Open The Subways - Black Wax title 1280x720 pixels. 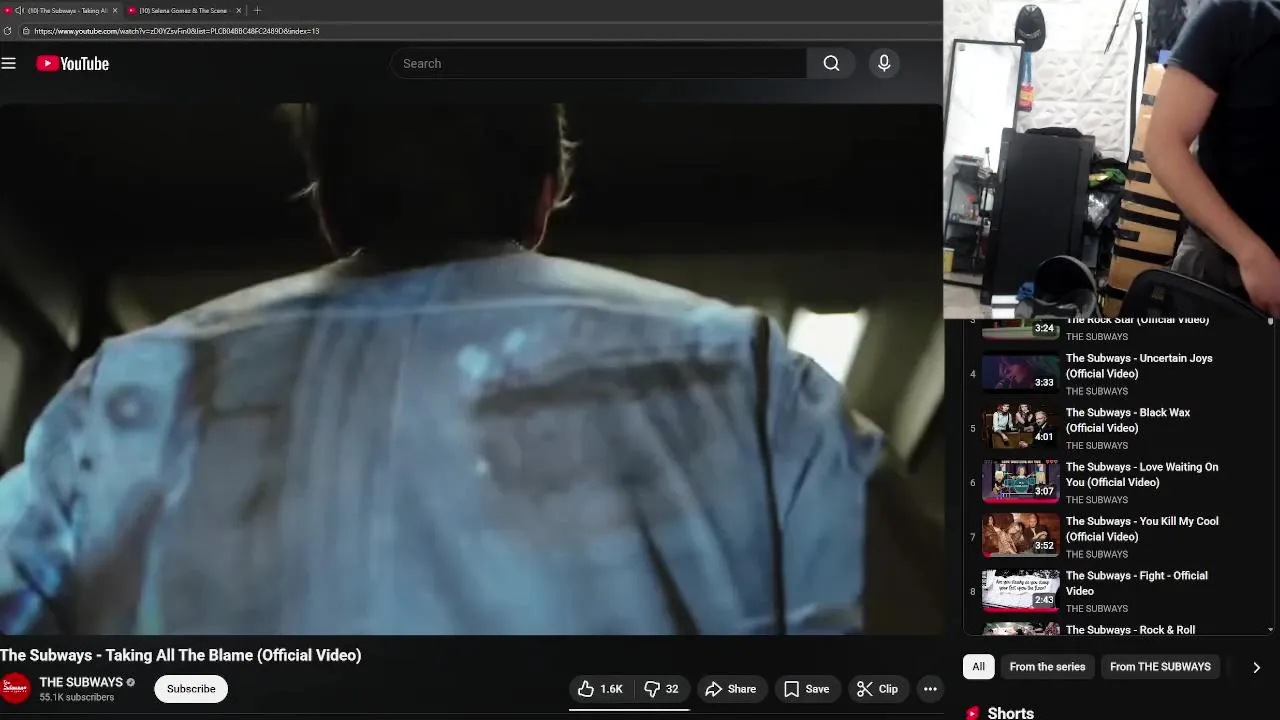click(1128, 420)
